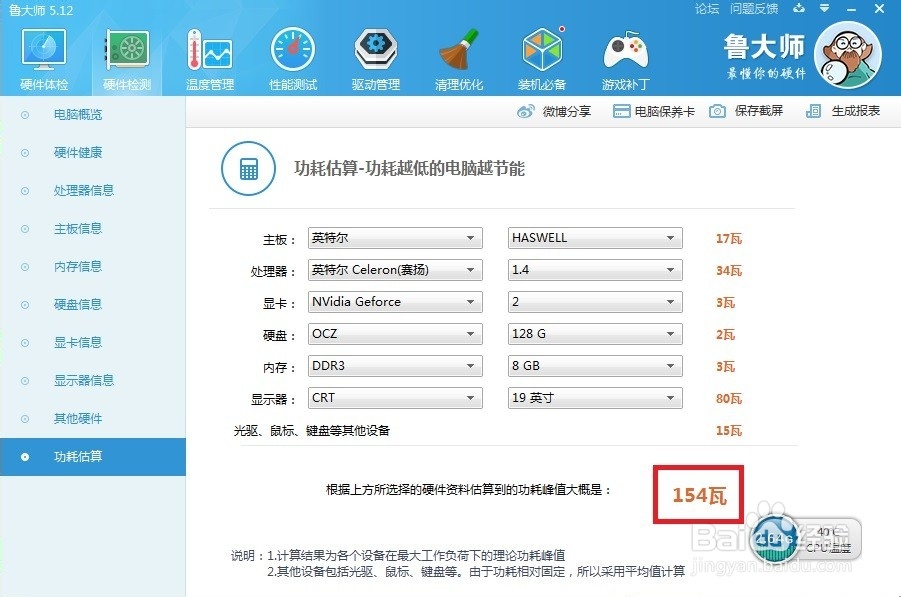Viewport: 901px width, 597px height.
Task: Open 硬盘 capacity dropdown showing 128 G
Action: click(595, 334)
